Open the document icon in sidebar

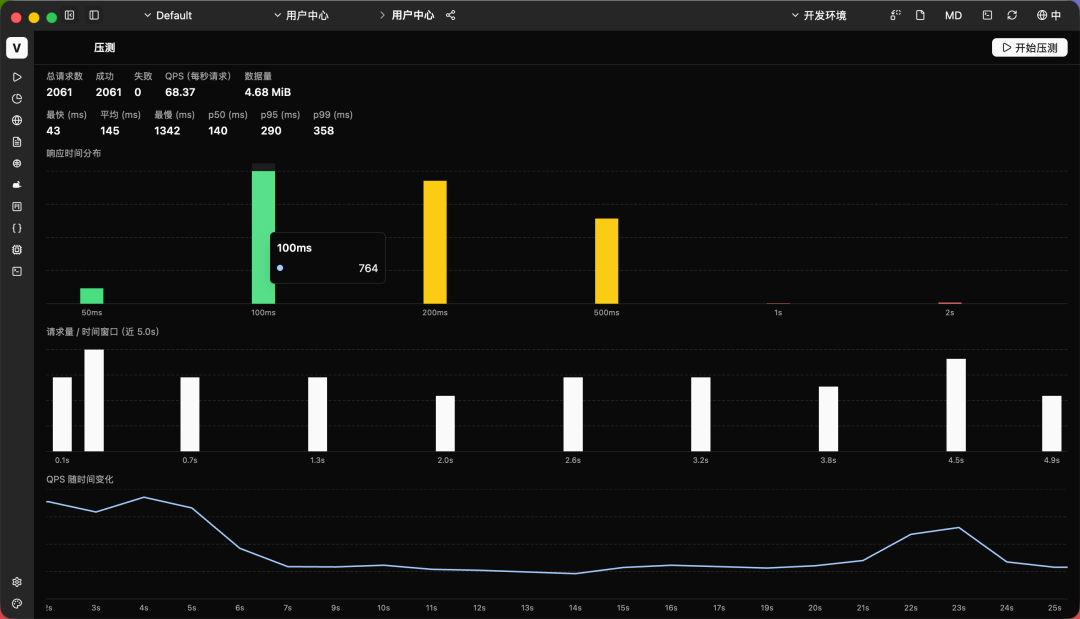click(17, 142)
